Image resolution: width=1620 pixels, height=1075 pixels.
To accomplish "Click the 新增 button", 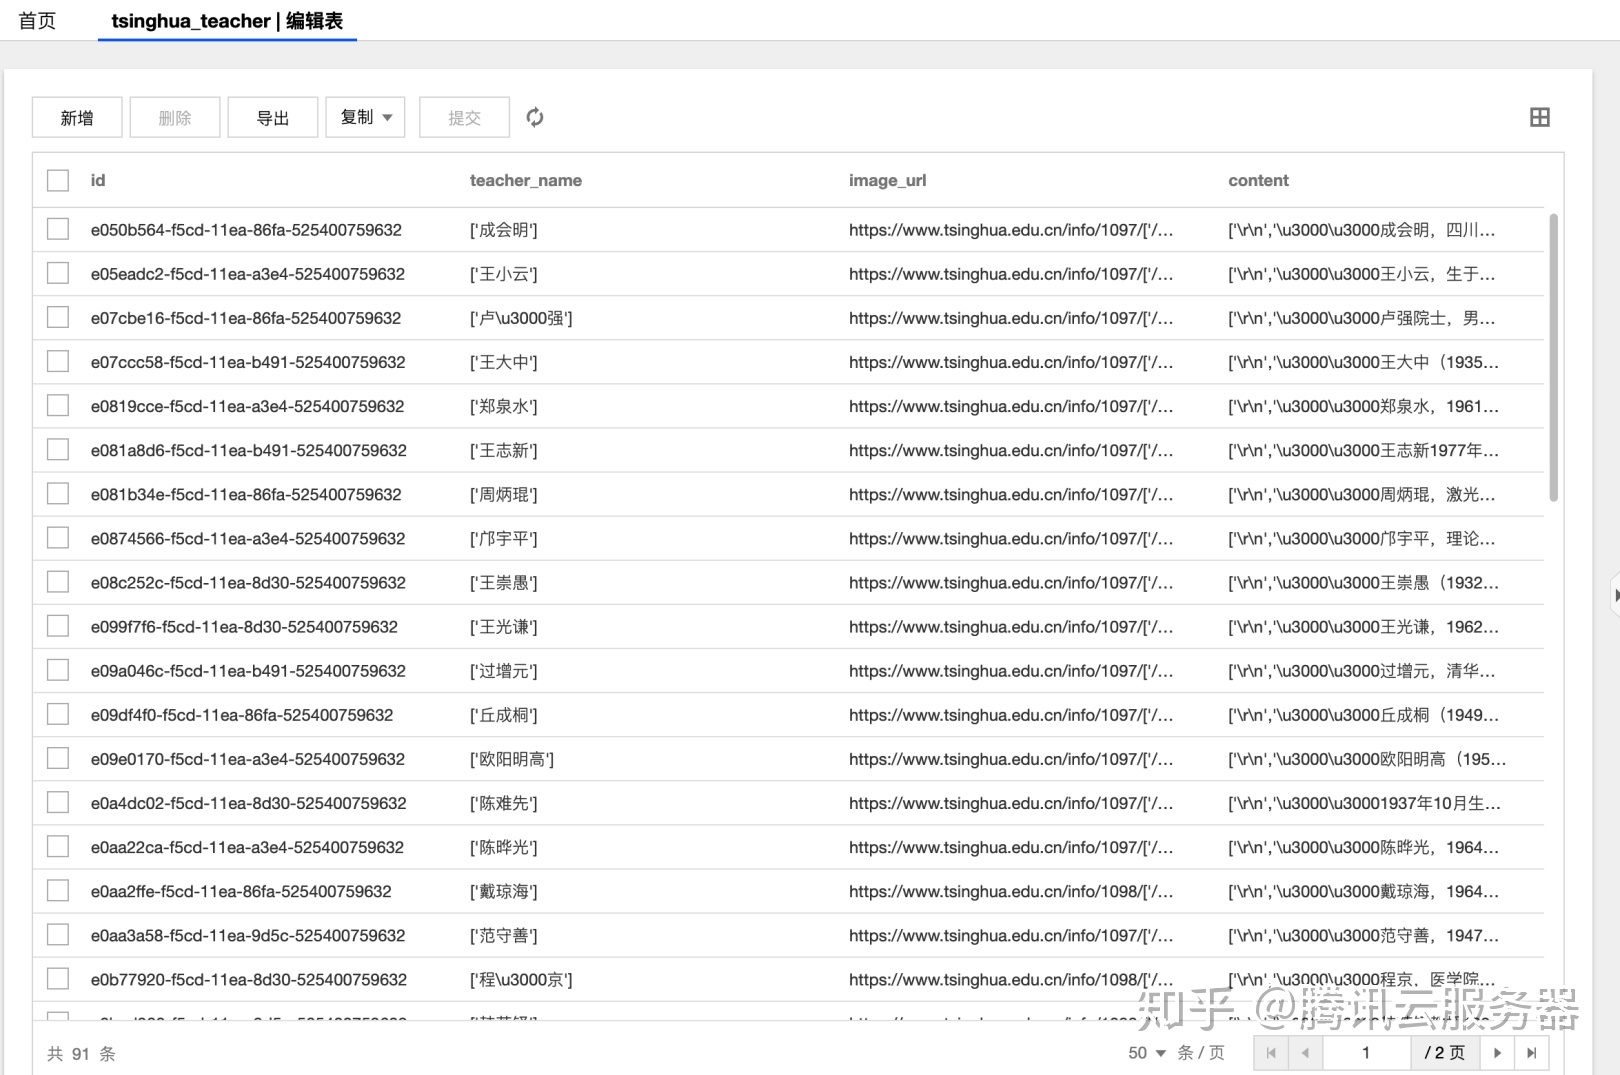I will [77, 117].
